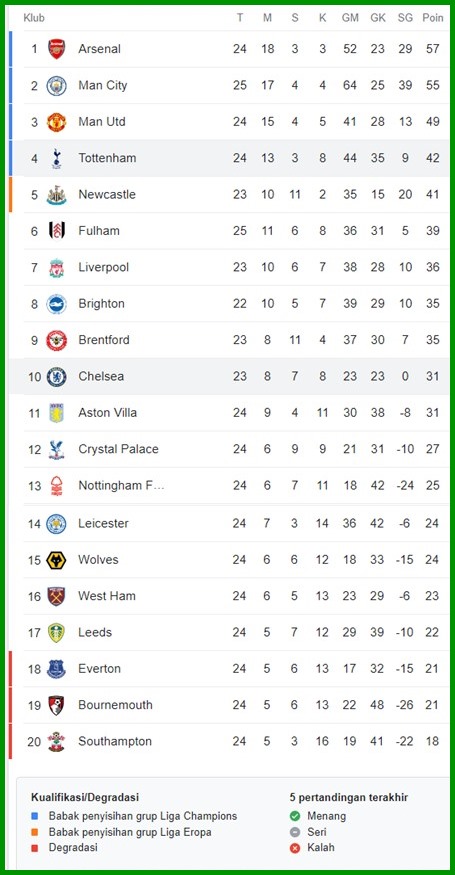The image size is (455, 875).
Task: Click the Poin column header
Action: [433, 18]
